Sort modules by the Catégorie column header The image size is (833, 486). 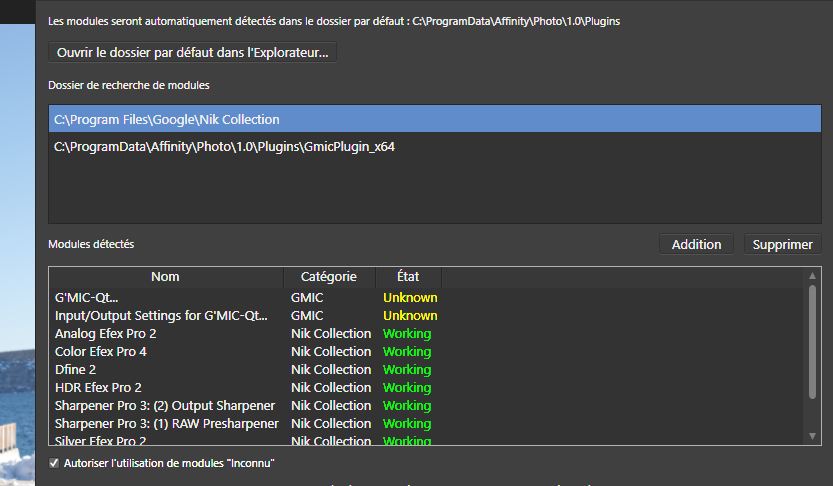tap(329, 276)
